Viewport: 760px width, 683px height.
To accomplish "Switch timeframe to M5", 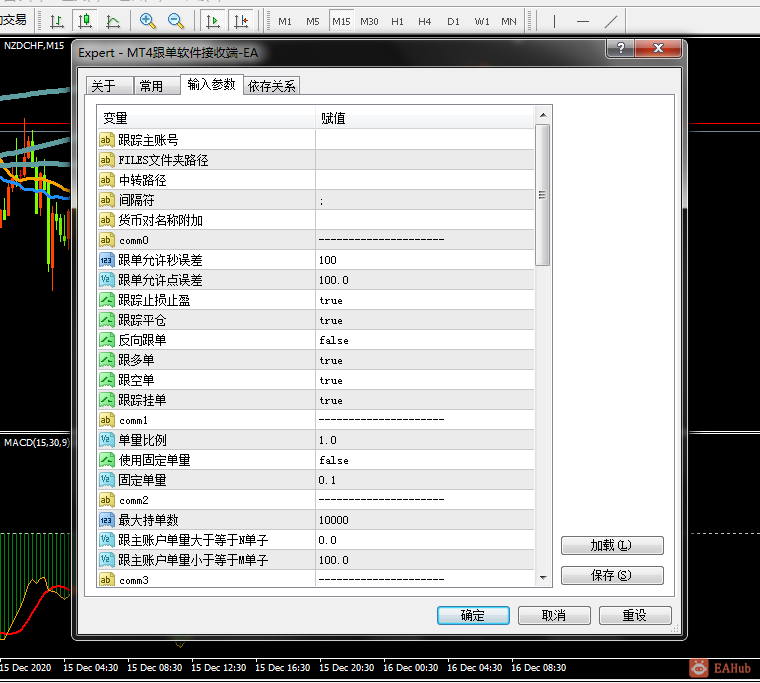I will (313, 21).
